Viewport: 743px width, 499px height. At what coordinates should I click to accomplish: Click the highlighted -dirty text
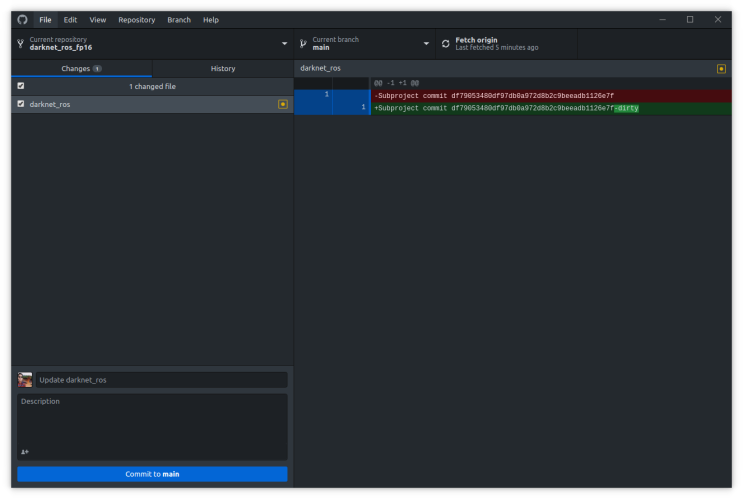click(626, 108)
